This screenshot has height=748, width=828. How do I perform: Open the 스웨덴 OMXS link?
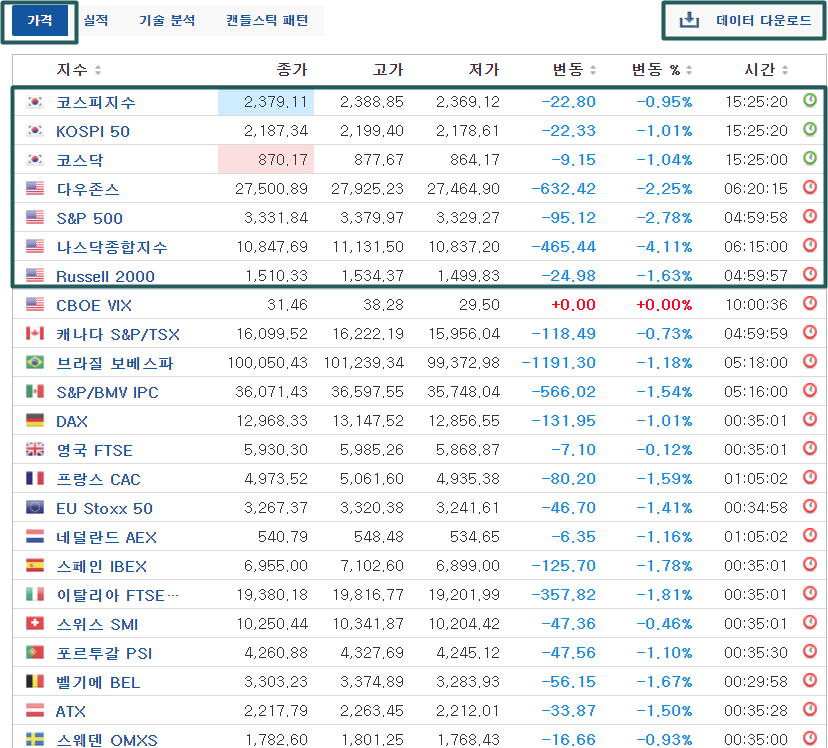click(107, 740)
